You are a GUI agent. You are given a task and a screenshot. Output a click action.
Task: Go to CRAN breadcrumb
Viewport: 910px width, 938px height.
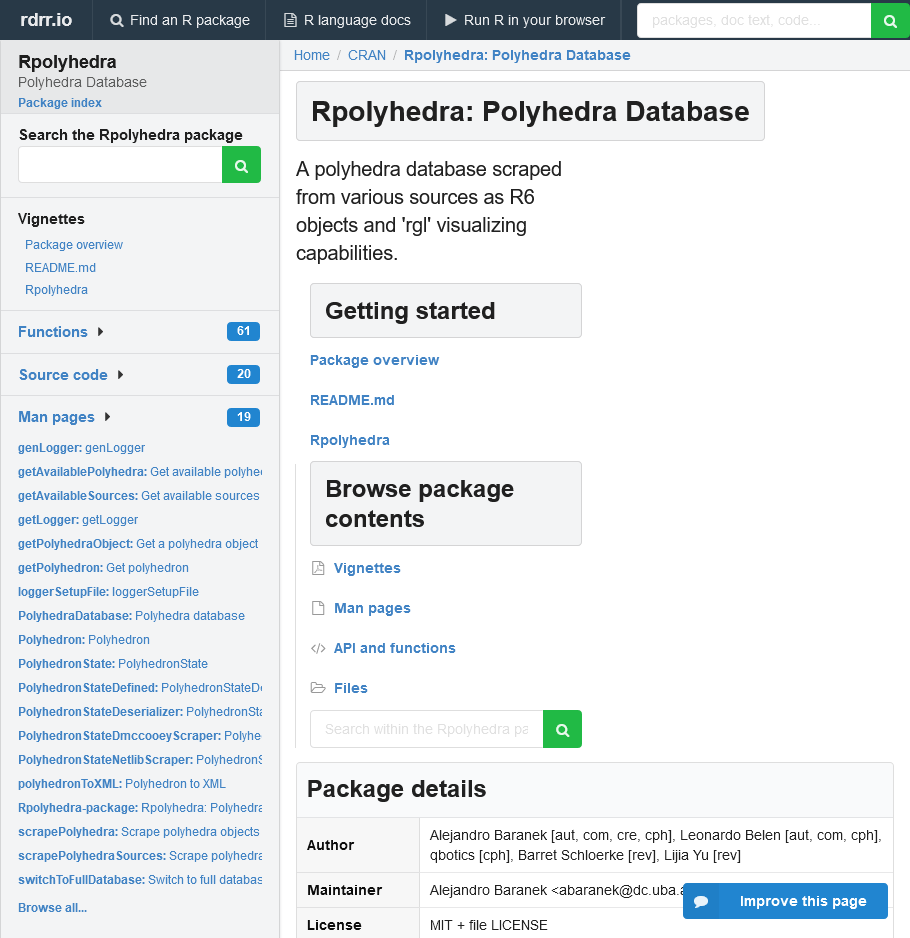pos(367,55)
